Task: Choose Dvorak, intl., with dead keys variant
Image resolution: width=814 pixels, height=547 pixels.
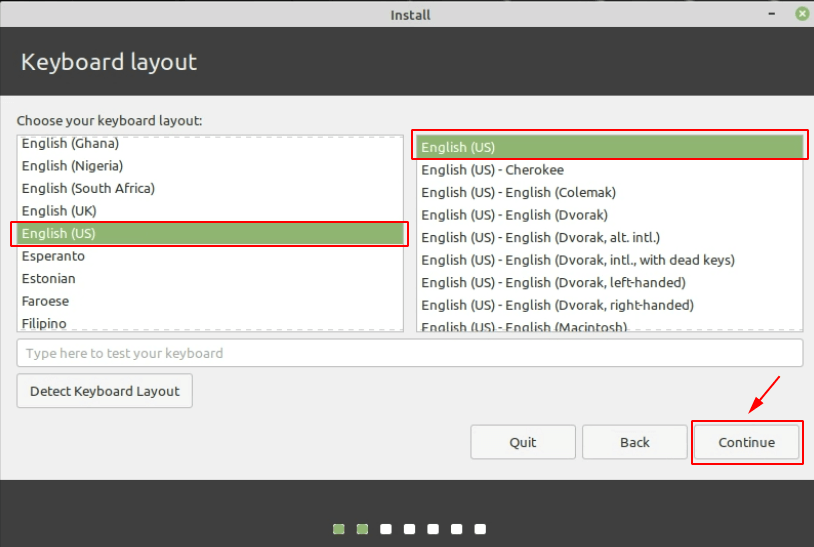Action: coord(609,261)
